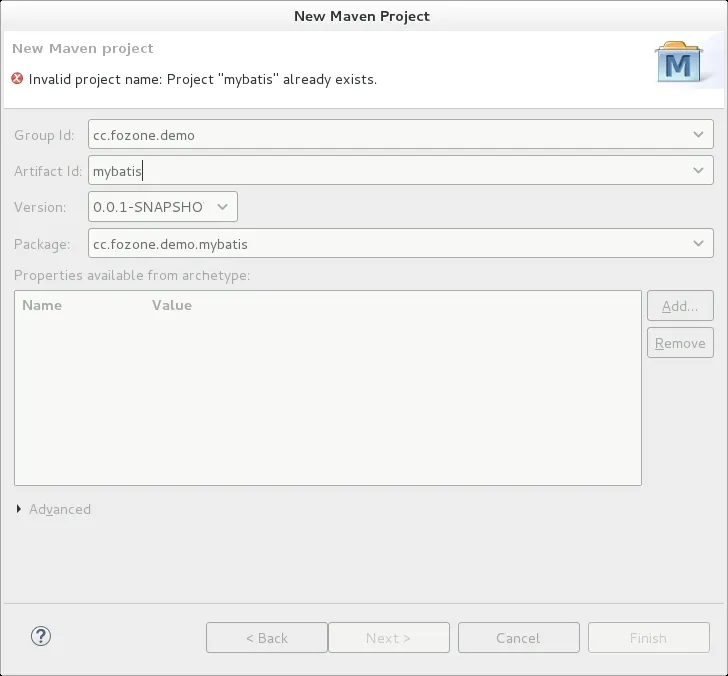Click the Package label
Viewport: 728px width, 676px height.
(42, 244)
